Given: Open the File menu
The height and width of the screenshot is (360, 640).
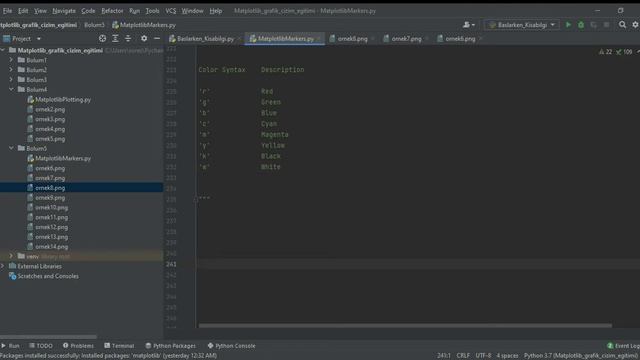Looking at the screenshot, I should click(x=7, y=11).
